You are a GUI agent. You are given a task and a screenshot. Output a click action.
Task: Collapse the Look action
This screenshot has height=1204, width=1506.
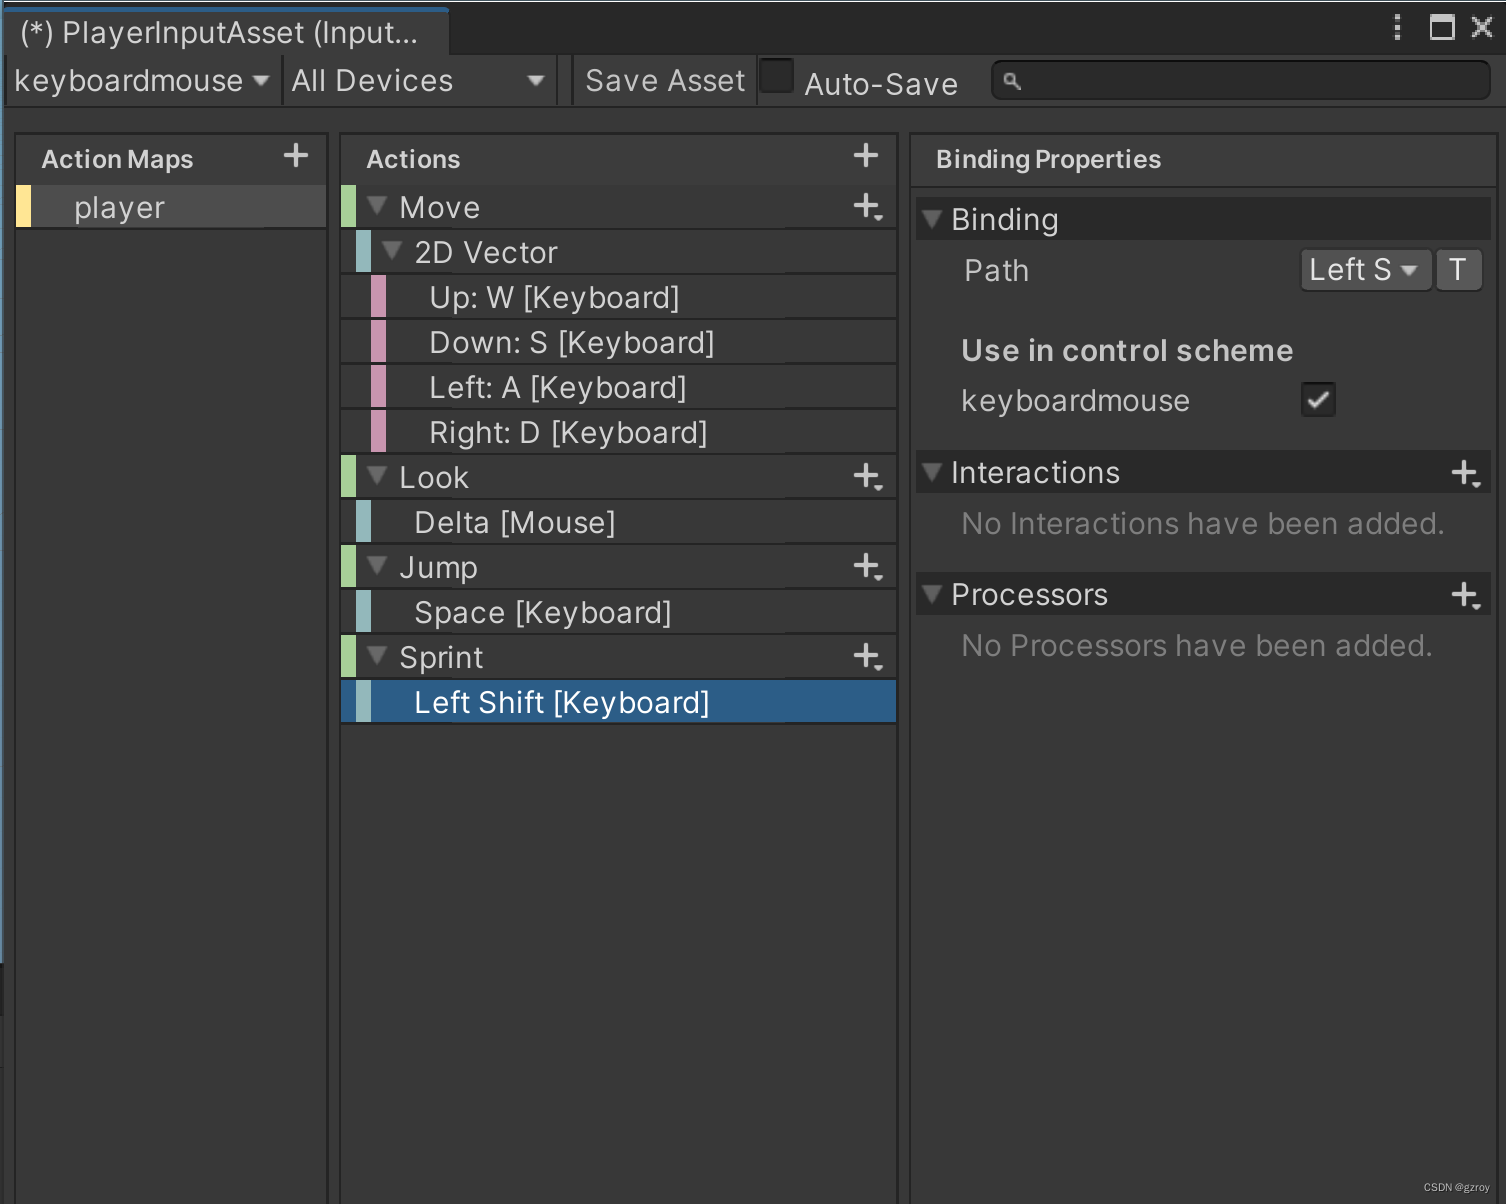pos(377,475)
